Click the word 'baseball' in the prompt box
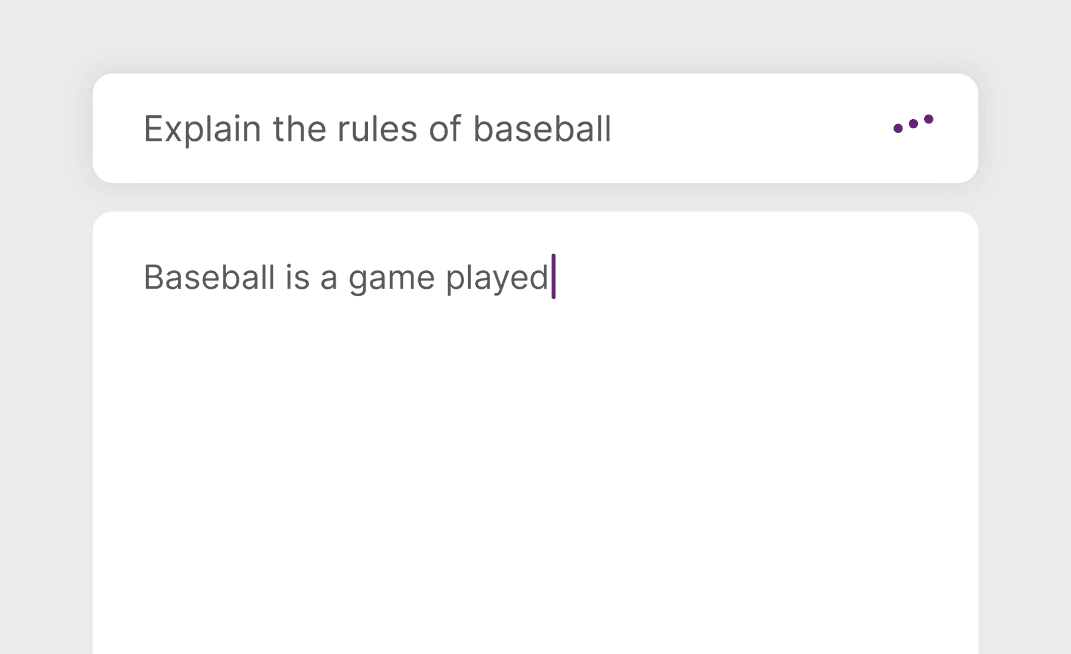The width and height of the screenshot is (1071, 654). point(542,129)
